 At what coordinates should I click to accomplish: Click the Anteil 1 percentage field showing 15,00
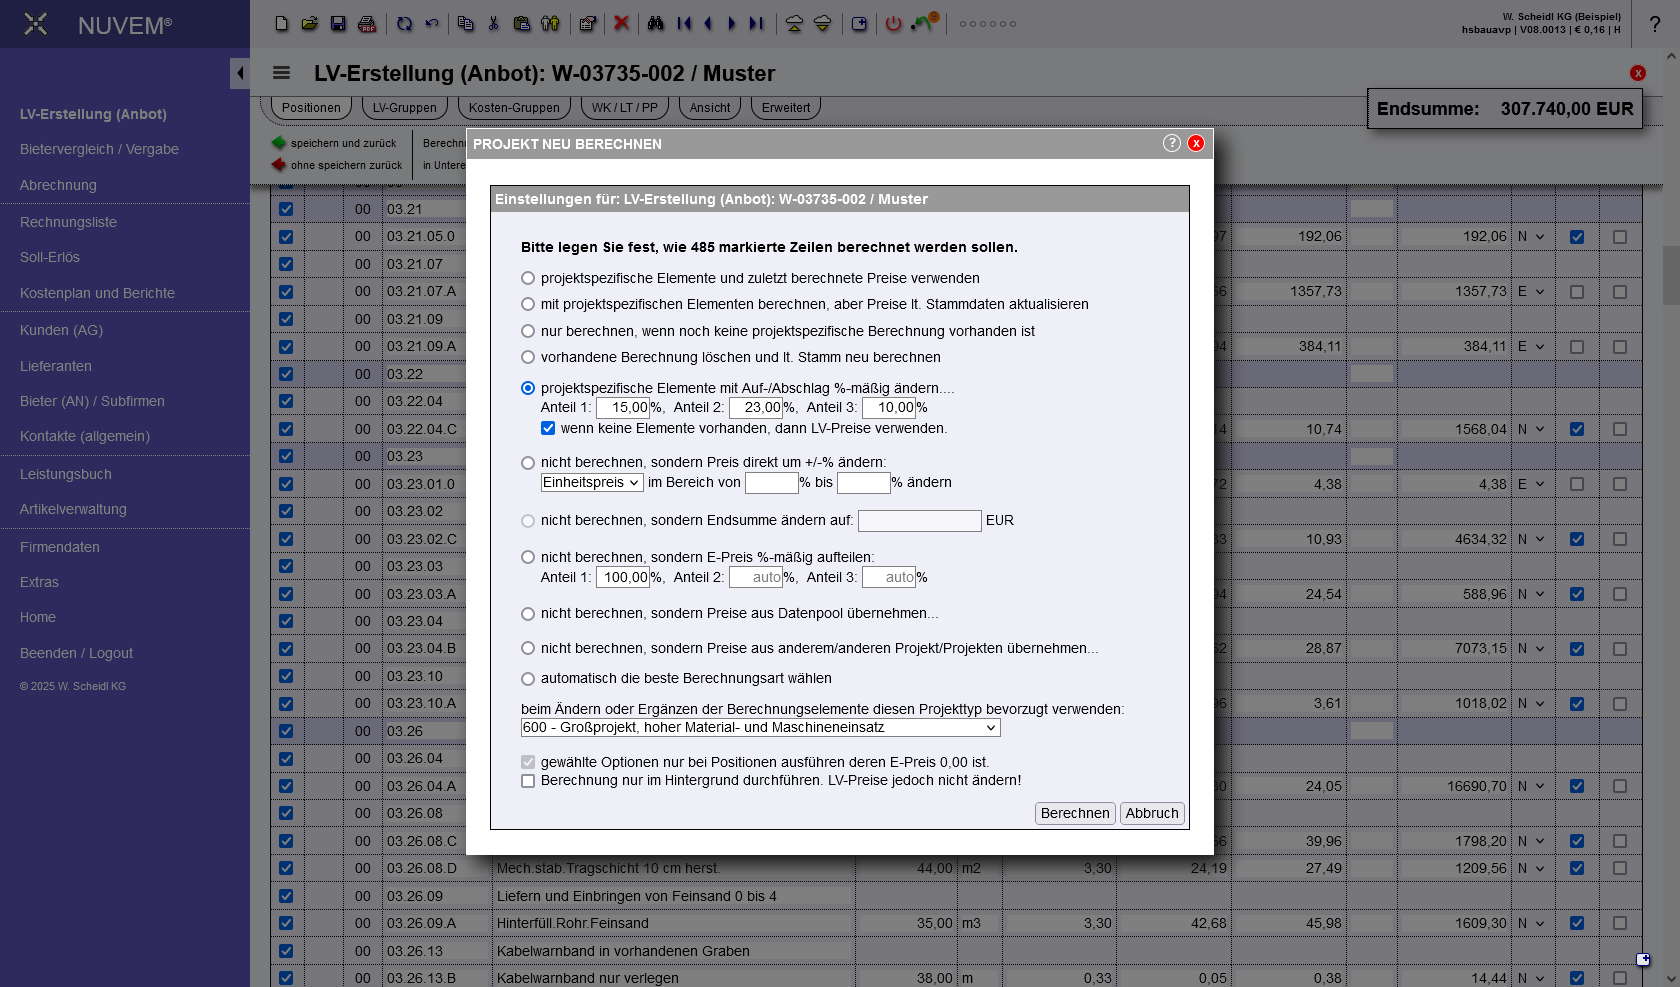pyautogui.click(x=623, y=407)
